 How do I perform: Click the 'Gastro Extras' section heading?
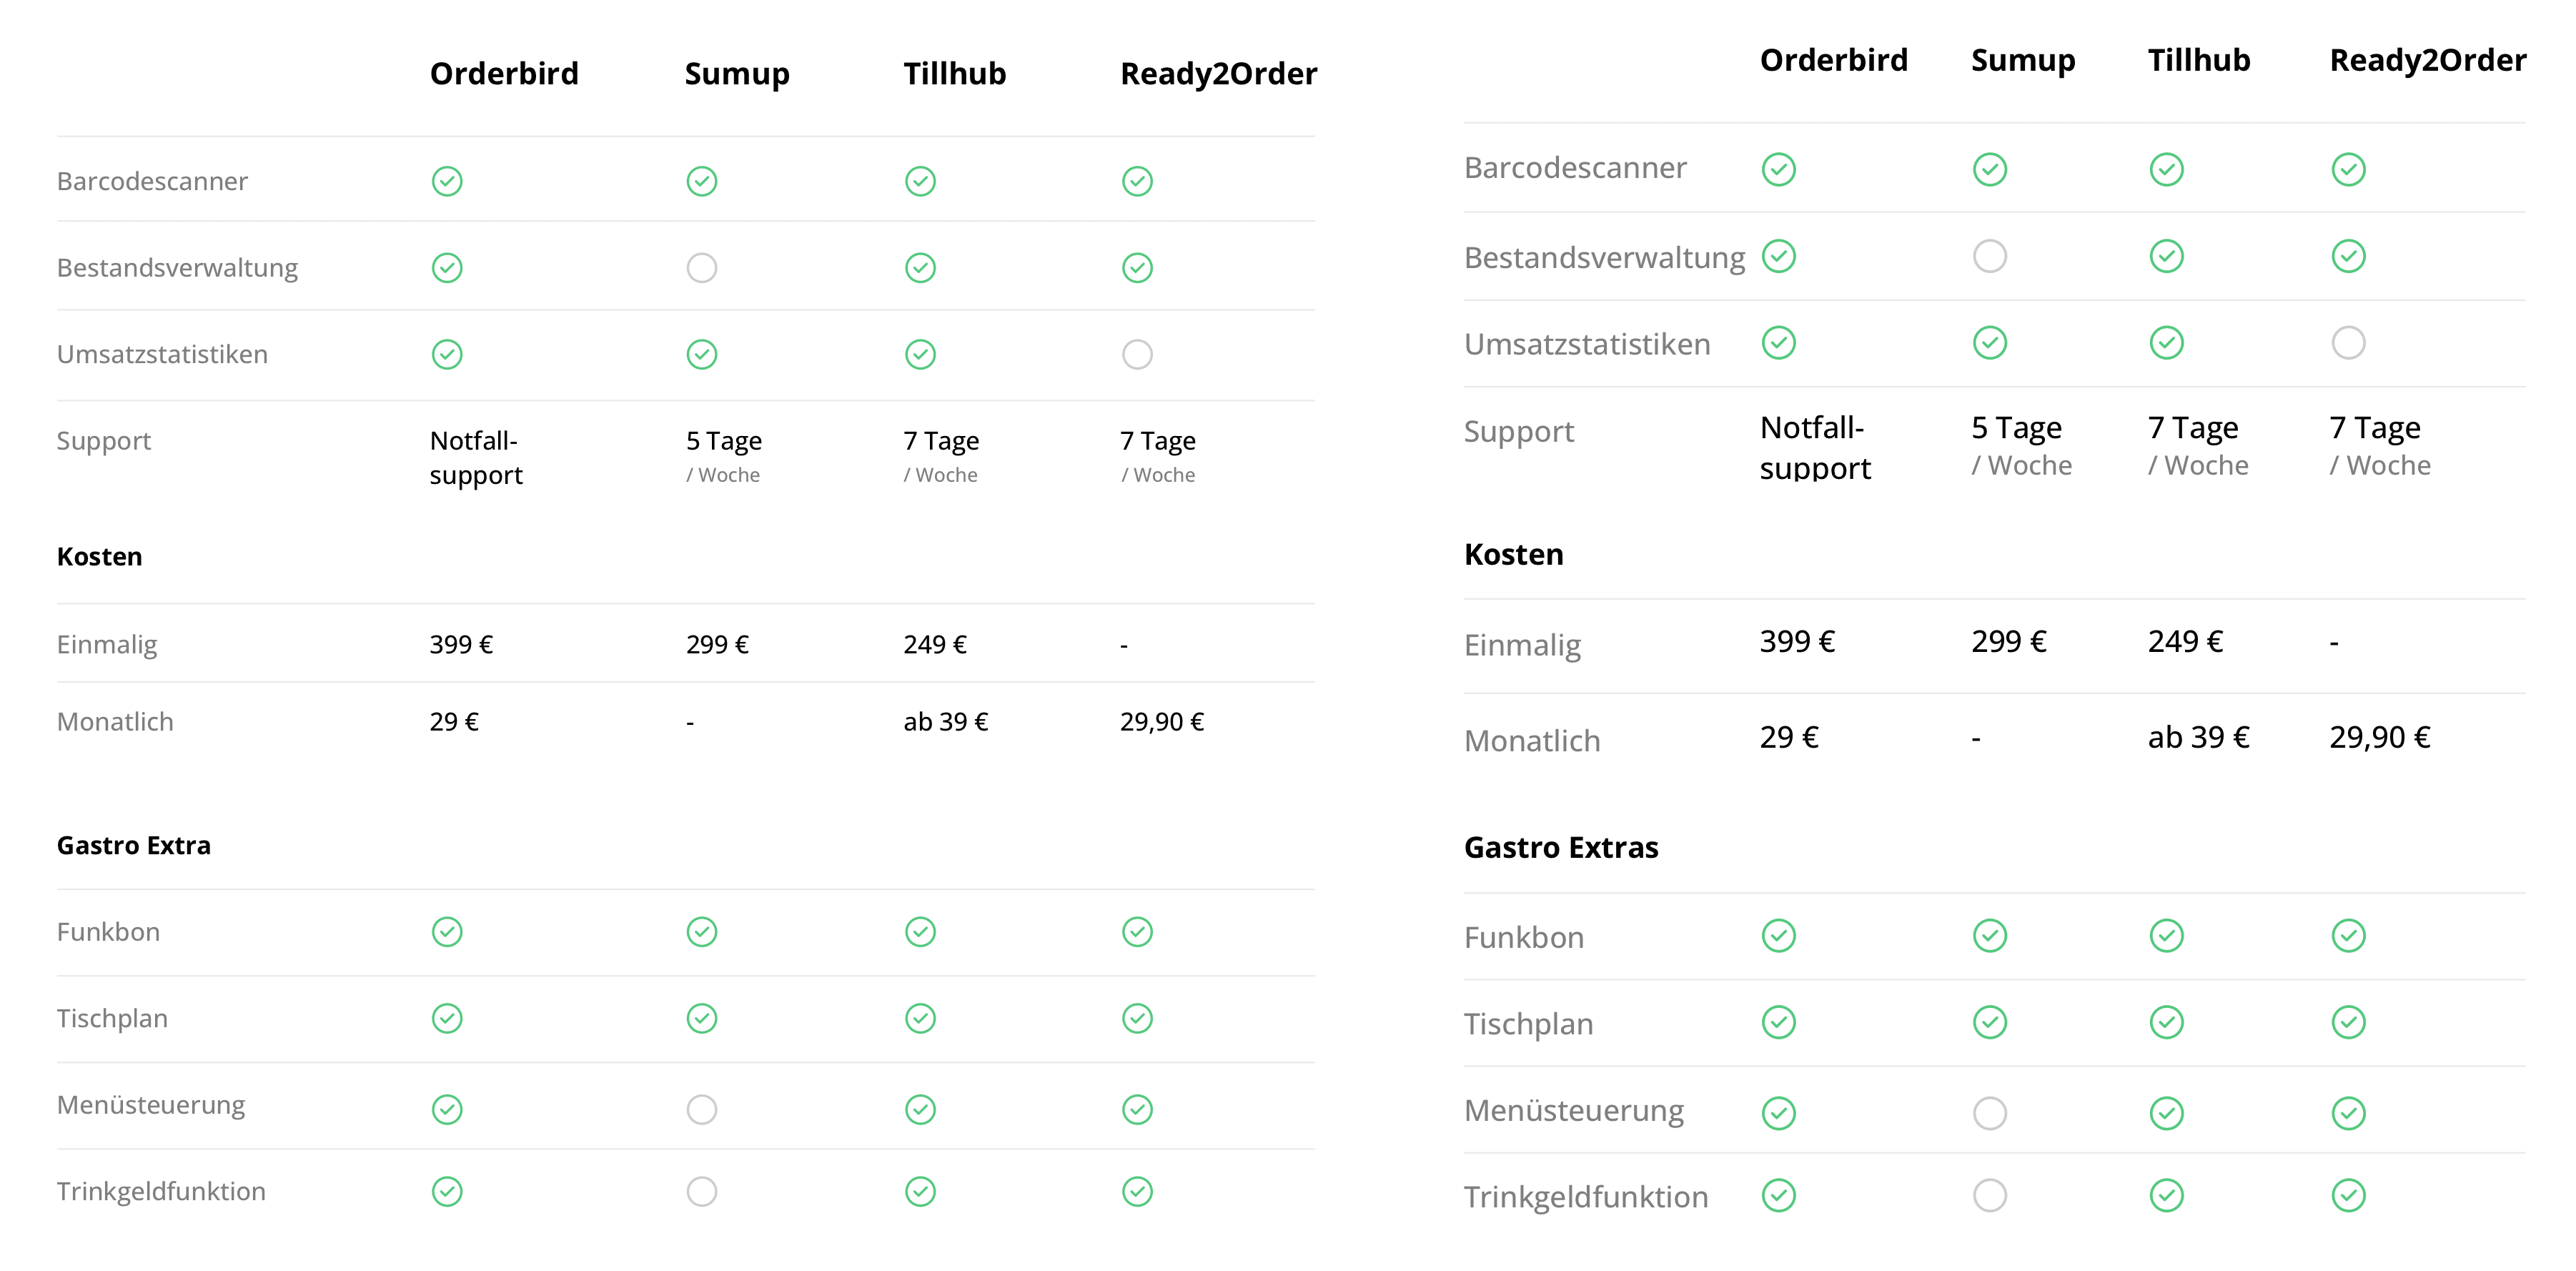pyautogui.click(x=1561, y=847)
